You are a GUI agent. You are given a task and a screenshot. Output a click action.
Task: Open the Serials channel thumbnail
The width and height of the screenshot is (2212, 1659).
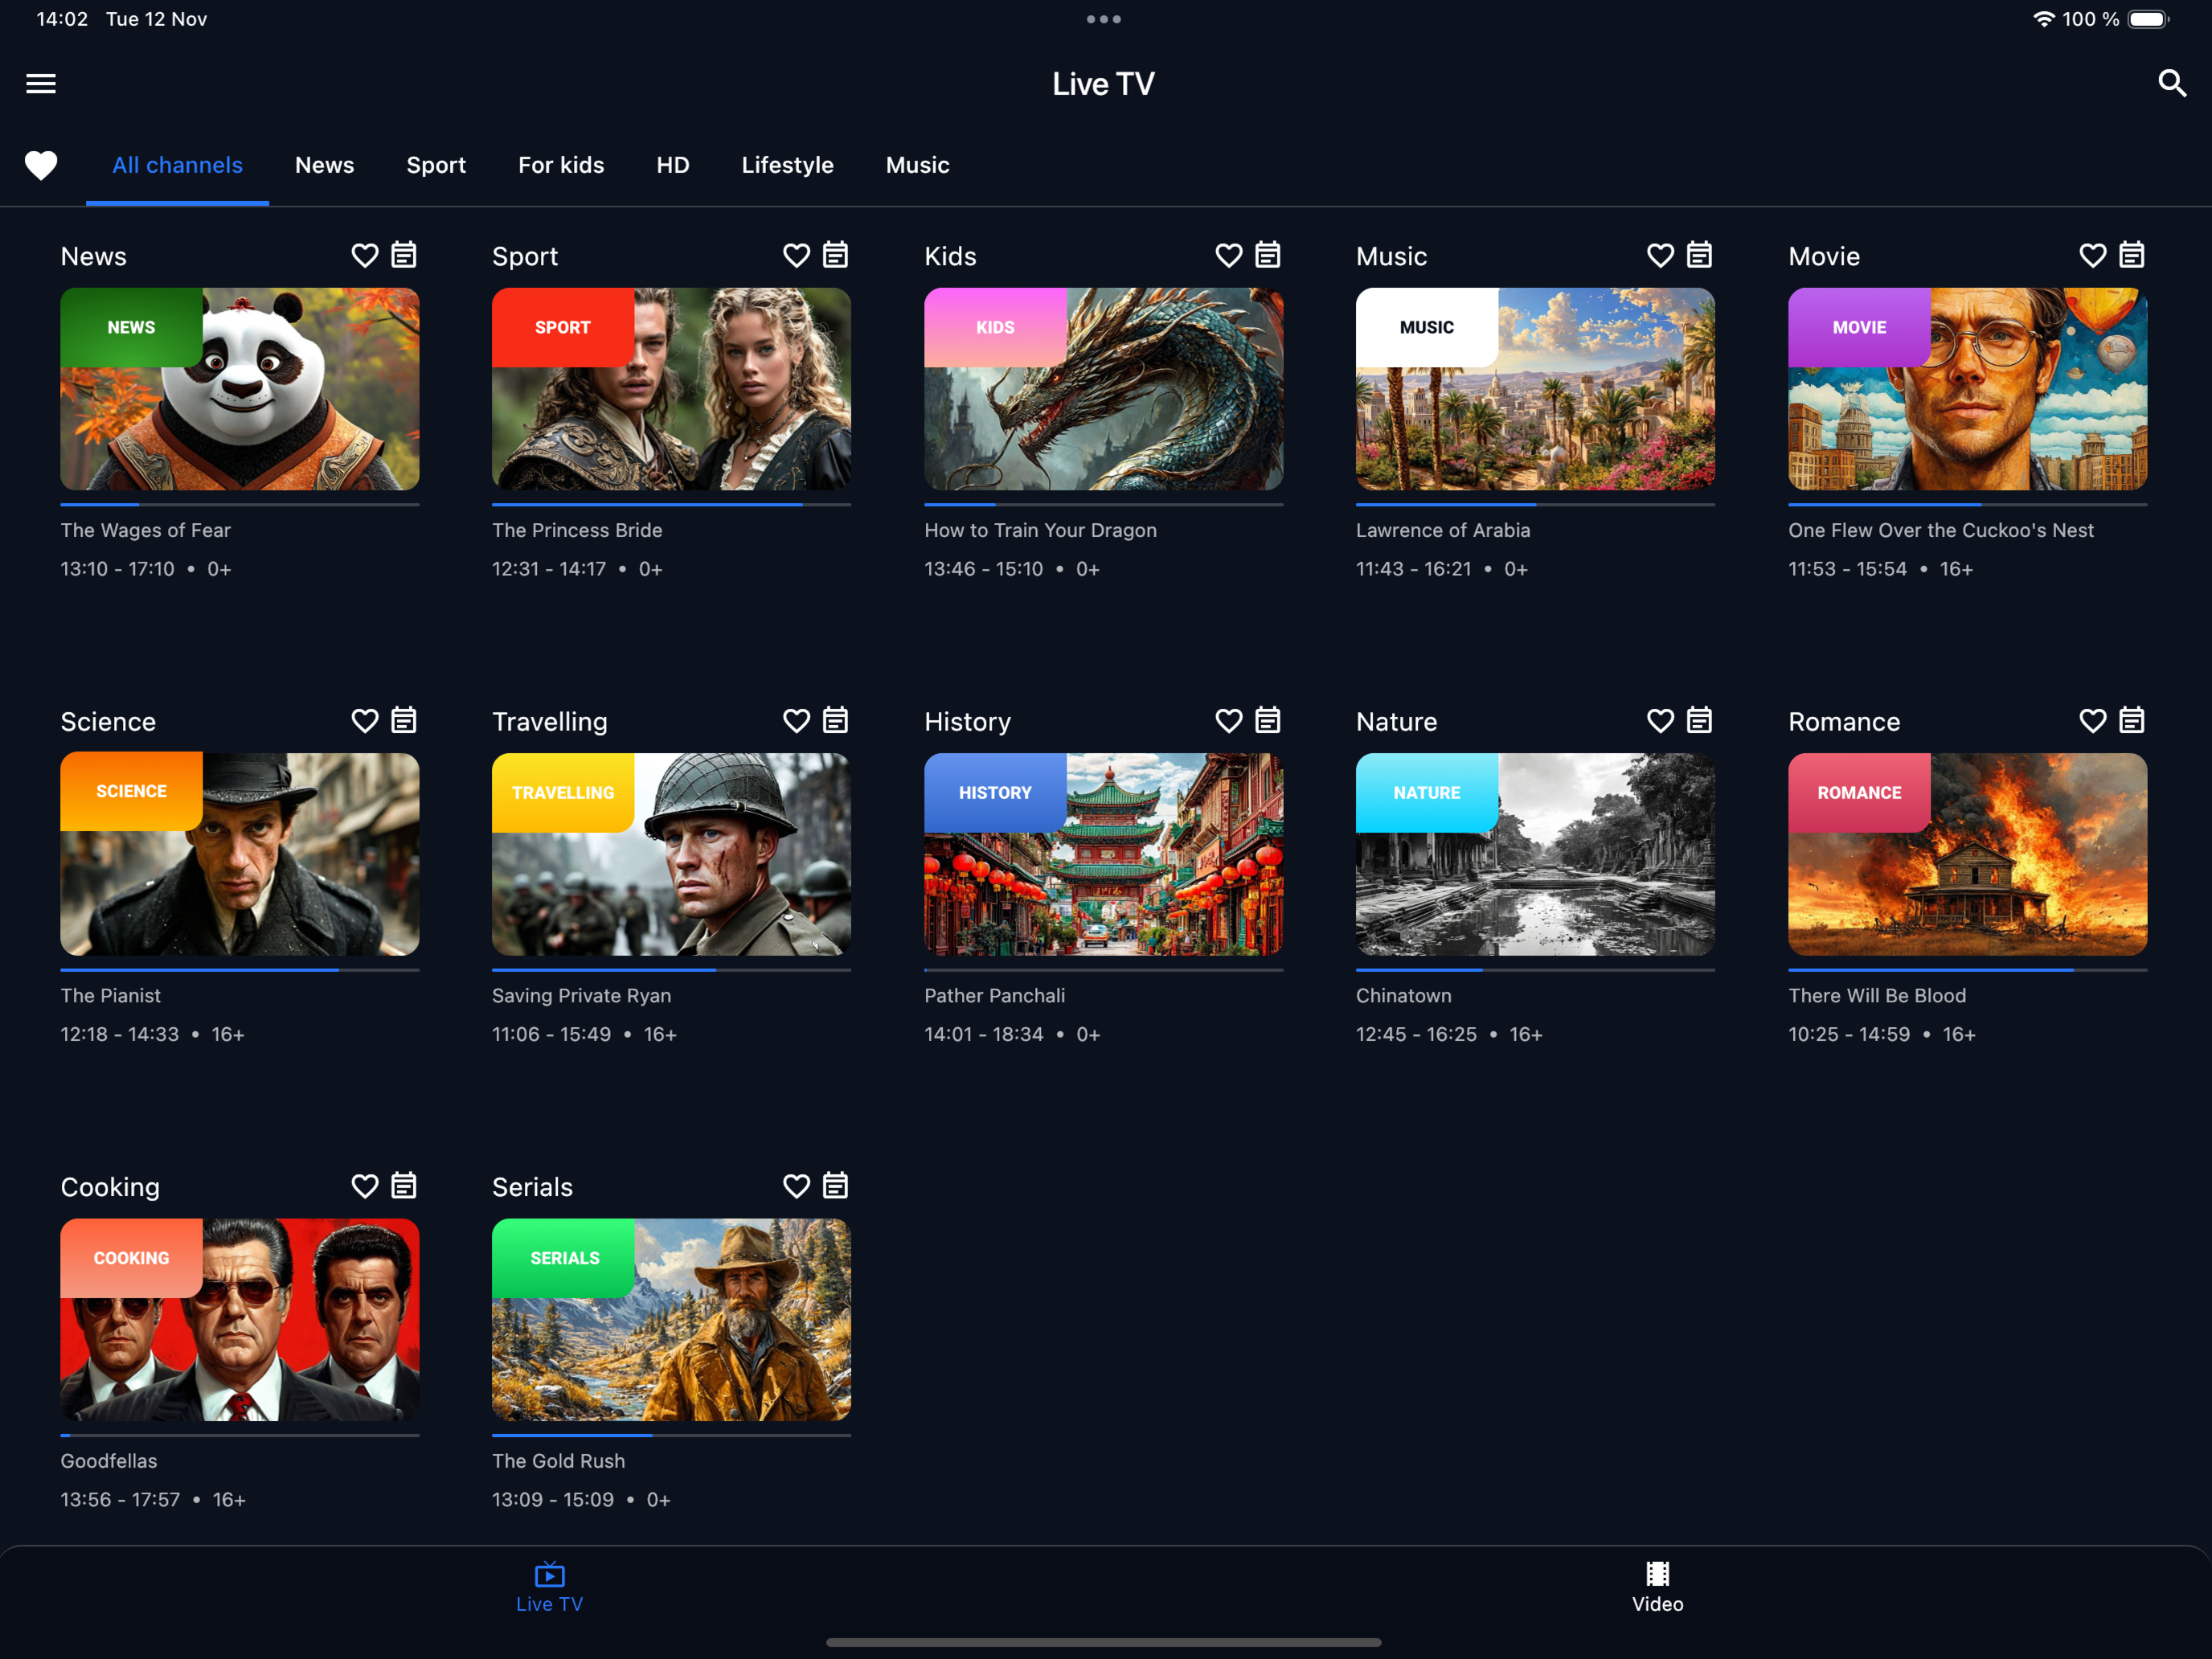(x=671, y=1319)
